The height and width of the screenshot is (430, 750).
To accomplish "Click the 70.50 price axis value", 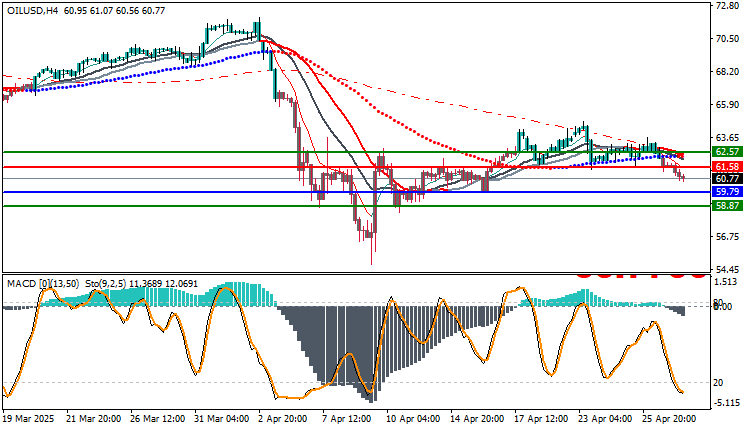I will 728,39.
